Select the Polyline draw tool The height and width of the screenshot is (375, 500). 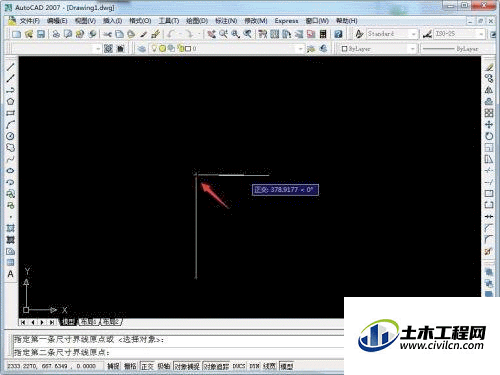coord(10,90)
